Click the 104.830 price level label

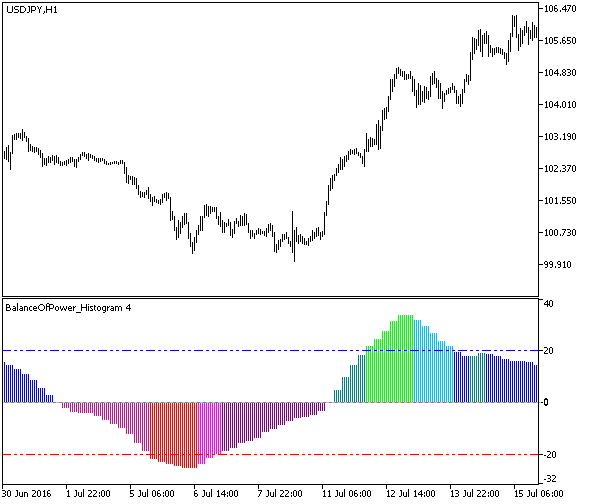point(560,73)
